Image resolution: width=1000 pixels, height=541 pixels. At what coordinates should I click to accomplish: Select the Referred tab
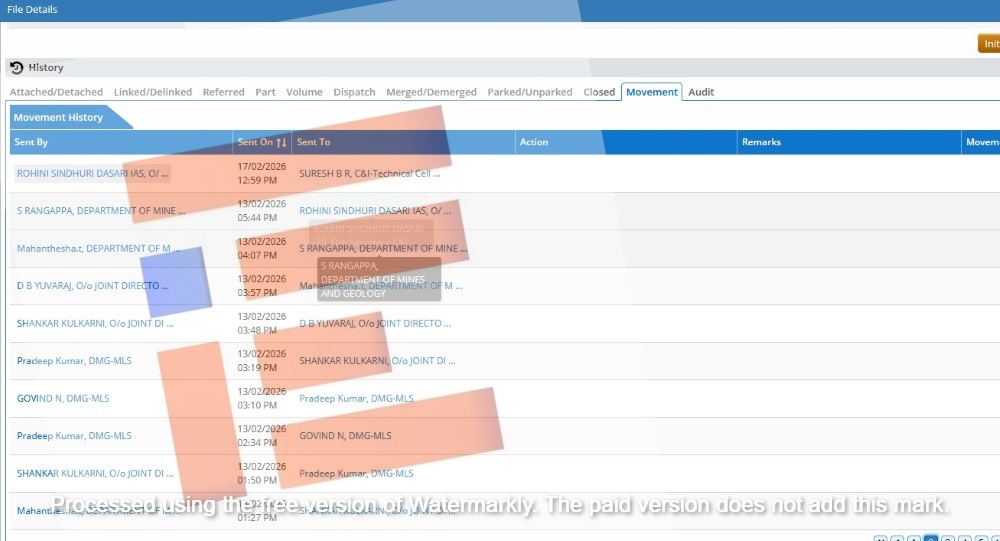pos(223,92)
